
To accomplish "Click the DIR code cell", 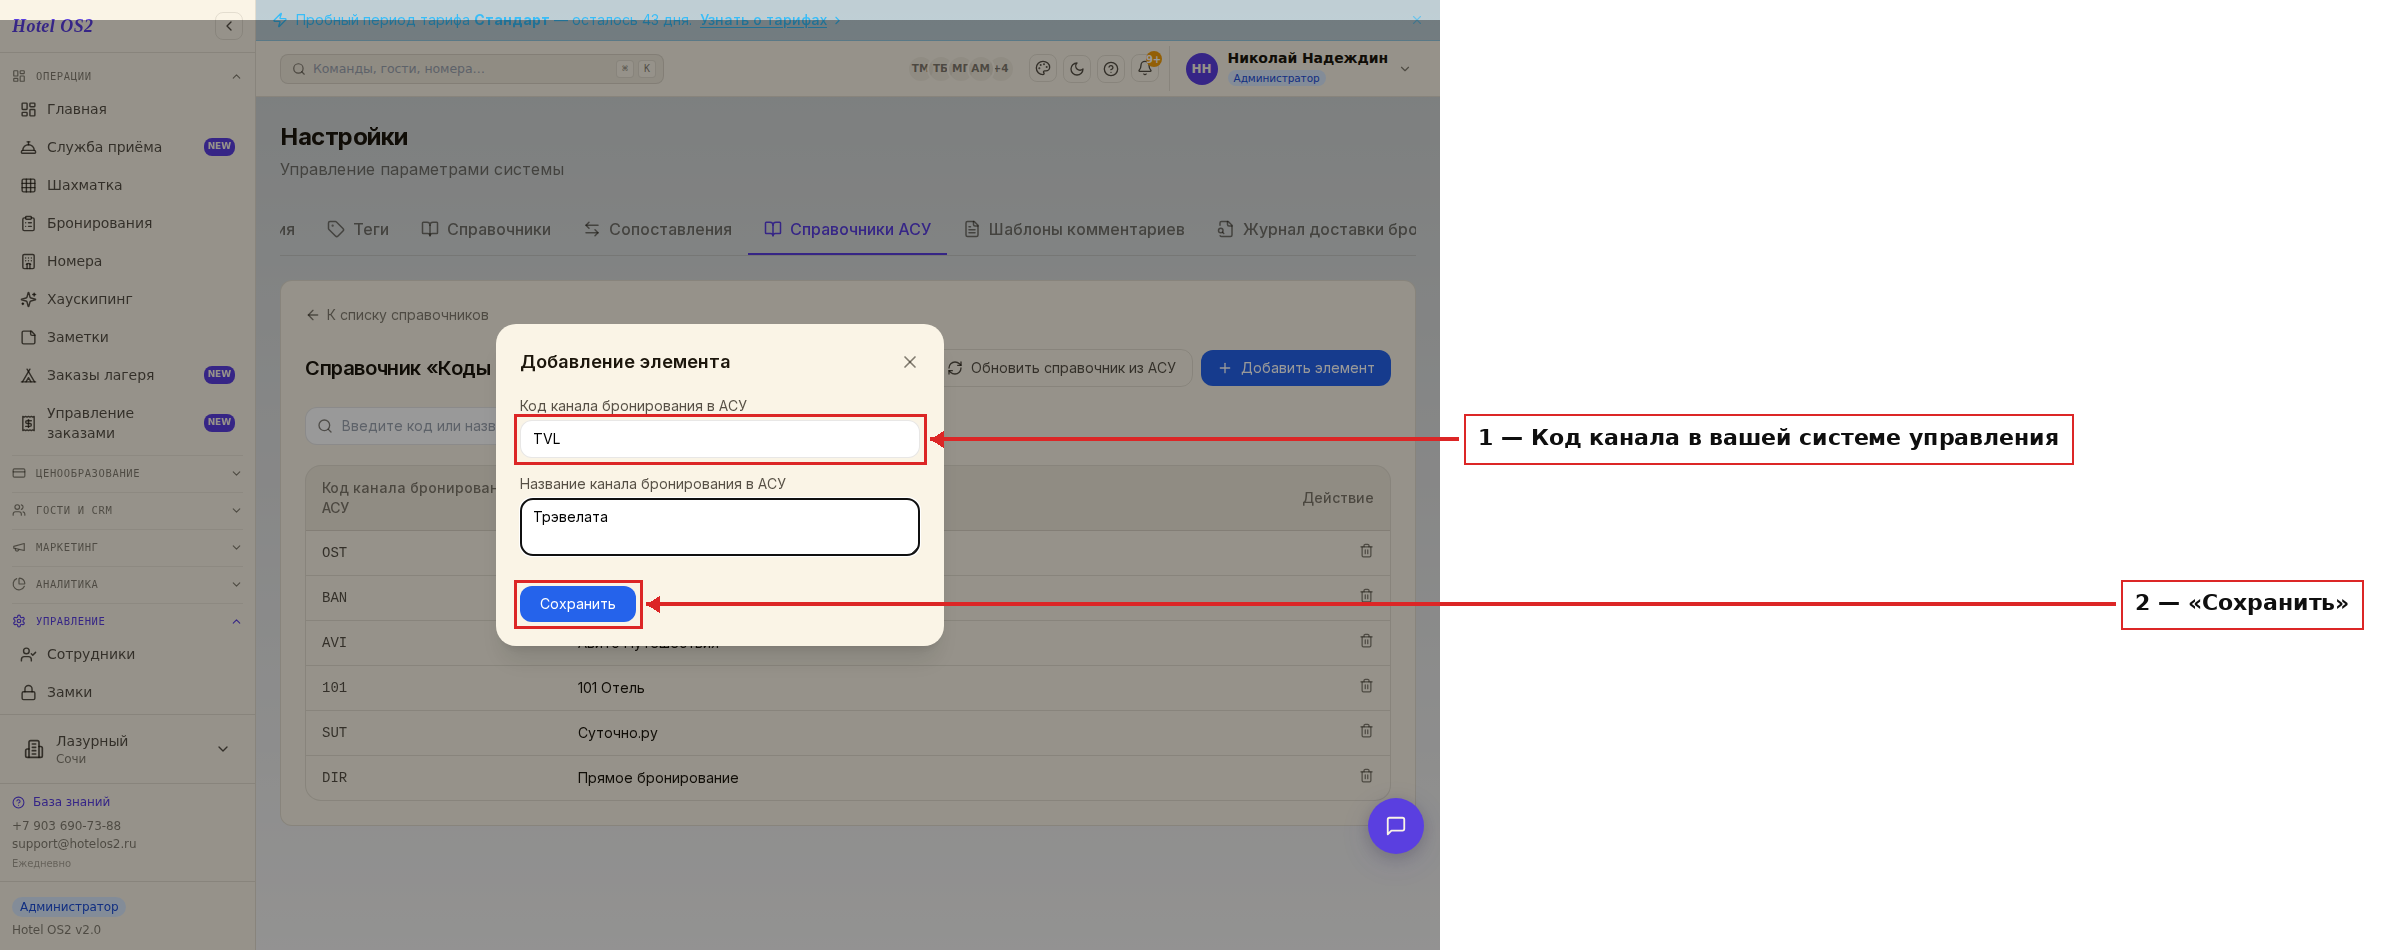I will click(334, 778).
